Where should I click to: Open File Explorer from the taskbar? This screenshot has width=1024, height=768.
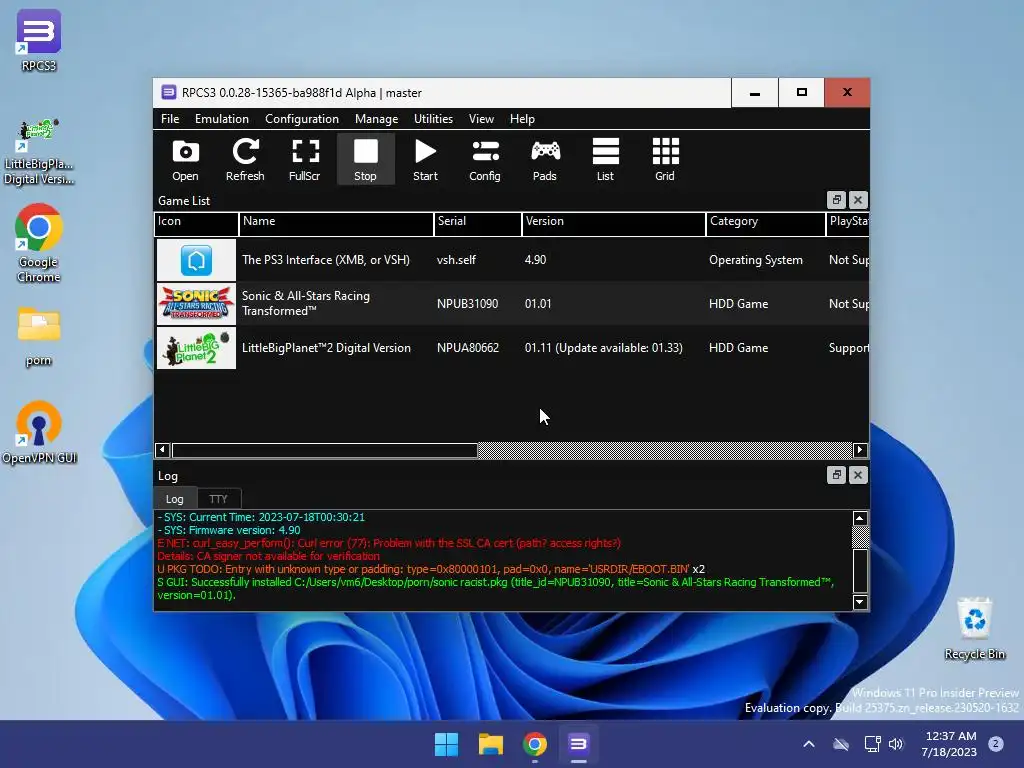[490, 744]
